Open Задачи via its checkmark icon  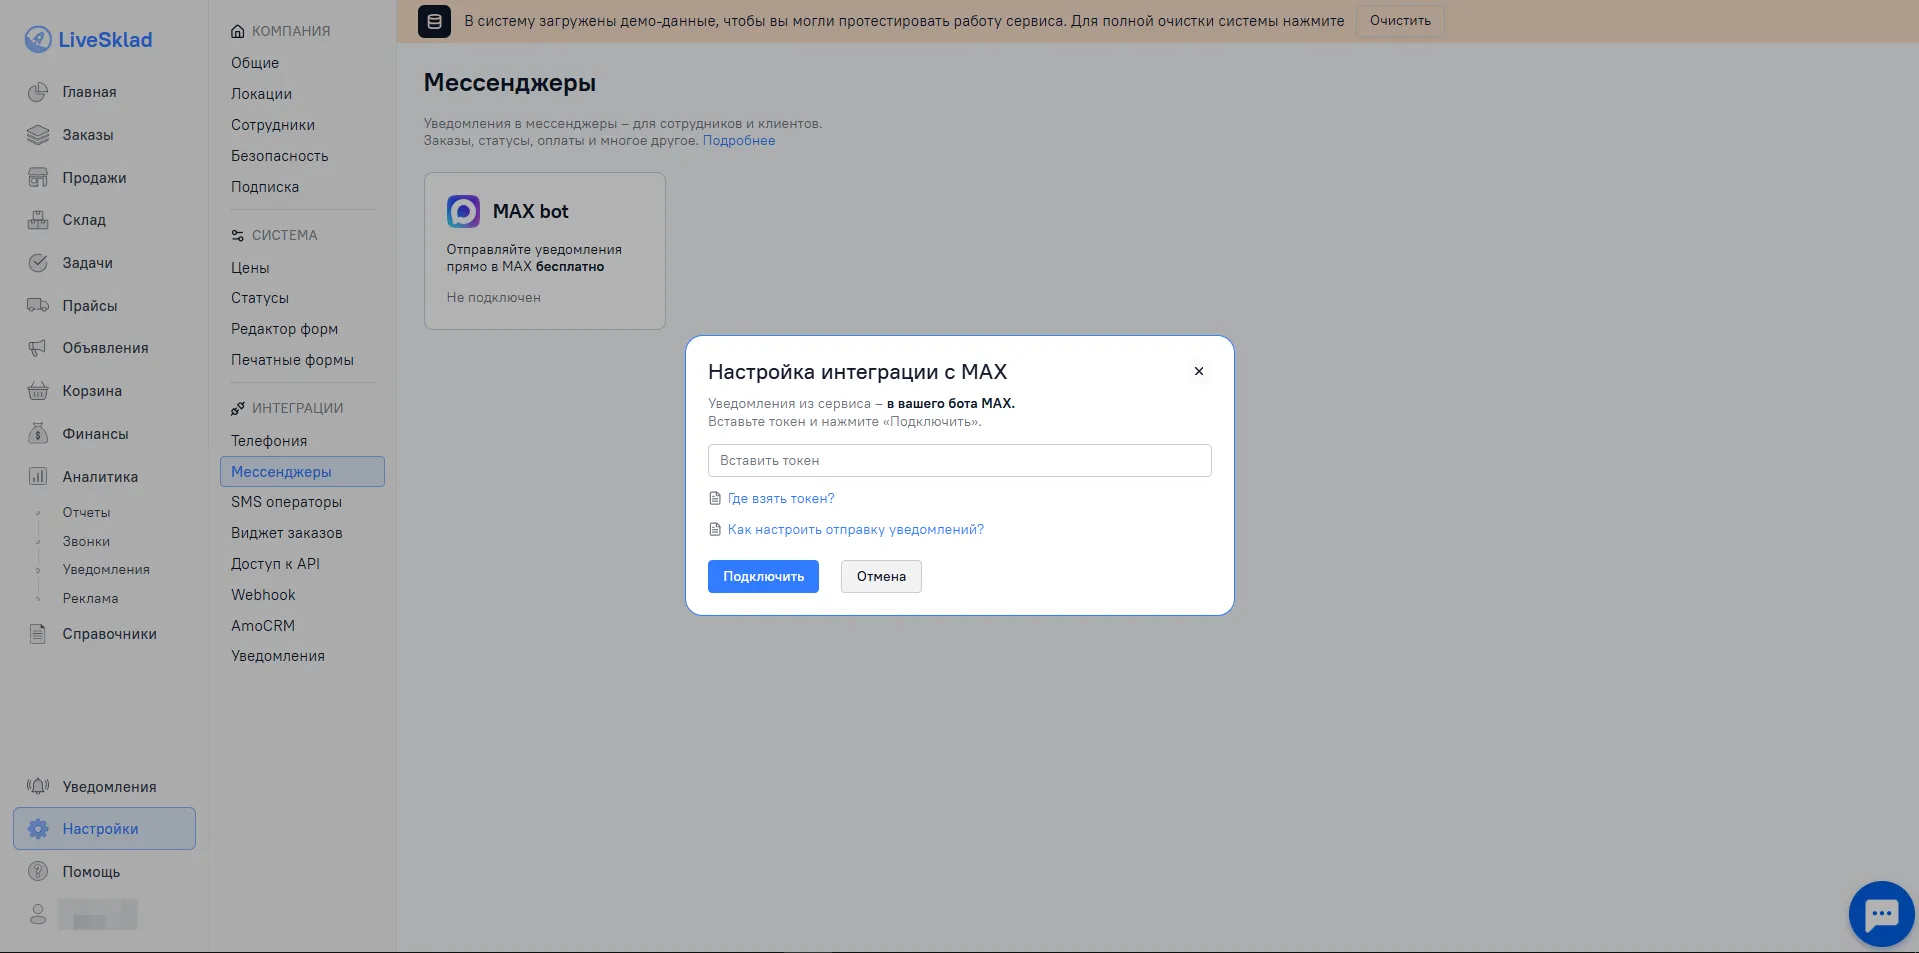point(38,263)
